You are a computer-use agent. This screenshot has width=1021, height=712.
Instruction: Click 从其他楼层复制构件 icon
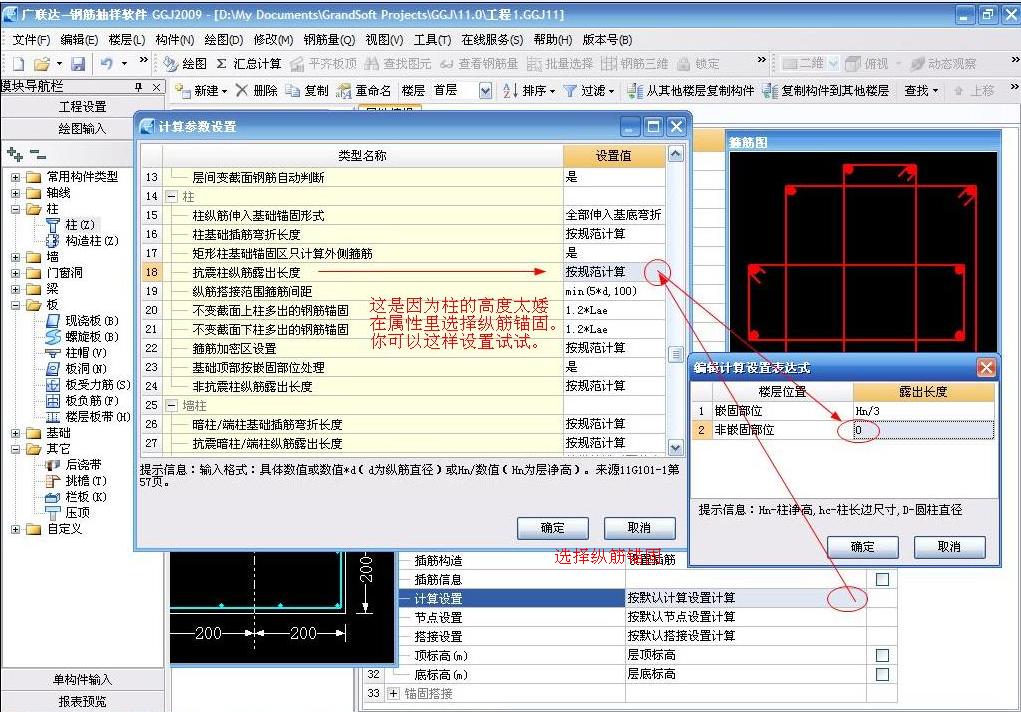point(690,91)
